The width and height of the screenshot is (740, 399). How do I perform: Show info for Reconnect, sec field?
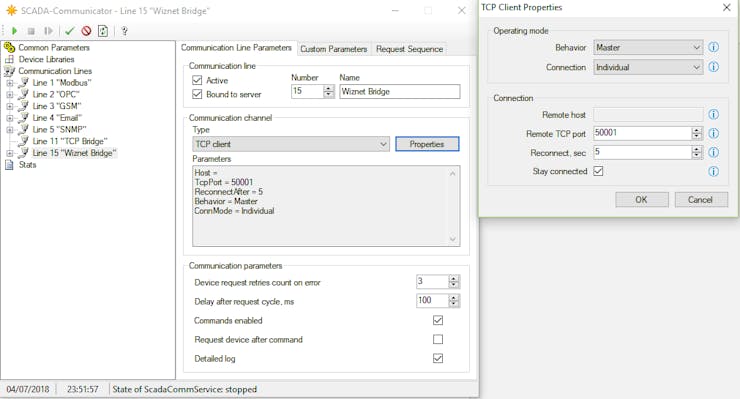[714, 153]
